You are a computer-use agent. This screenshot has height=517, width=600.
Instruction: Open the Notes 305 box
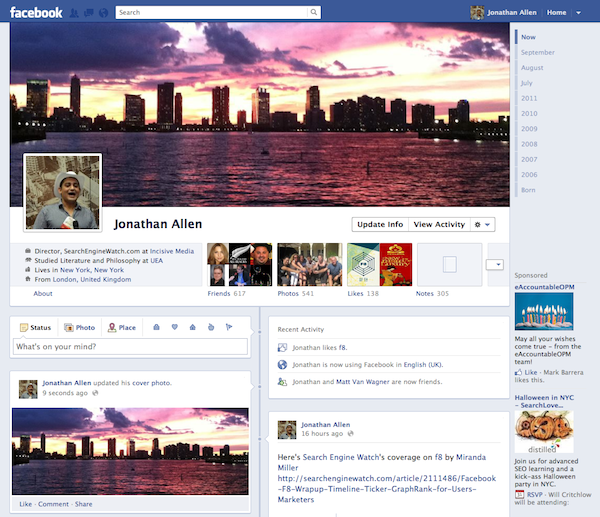pos(450,264)
